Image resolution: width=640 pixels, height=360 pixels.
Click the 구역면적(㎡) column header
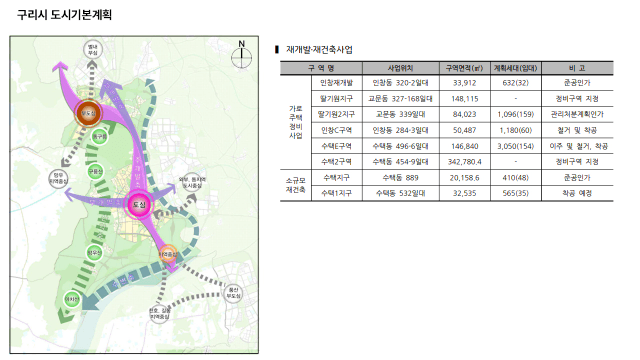pos(464,68)
